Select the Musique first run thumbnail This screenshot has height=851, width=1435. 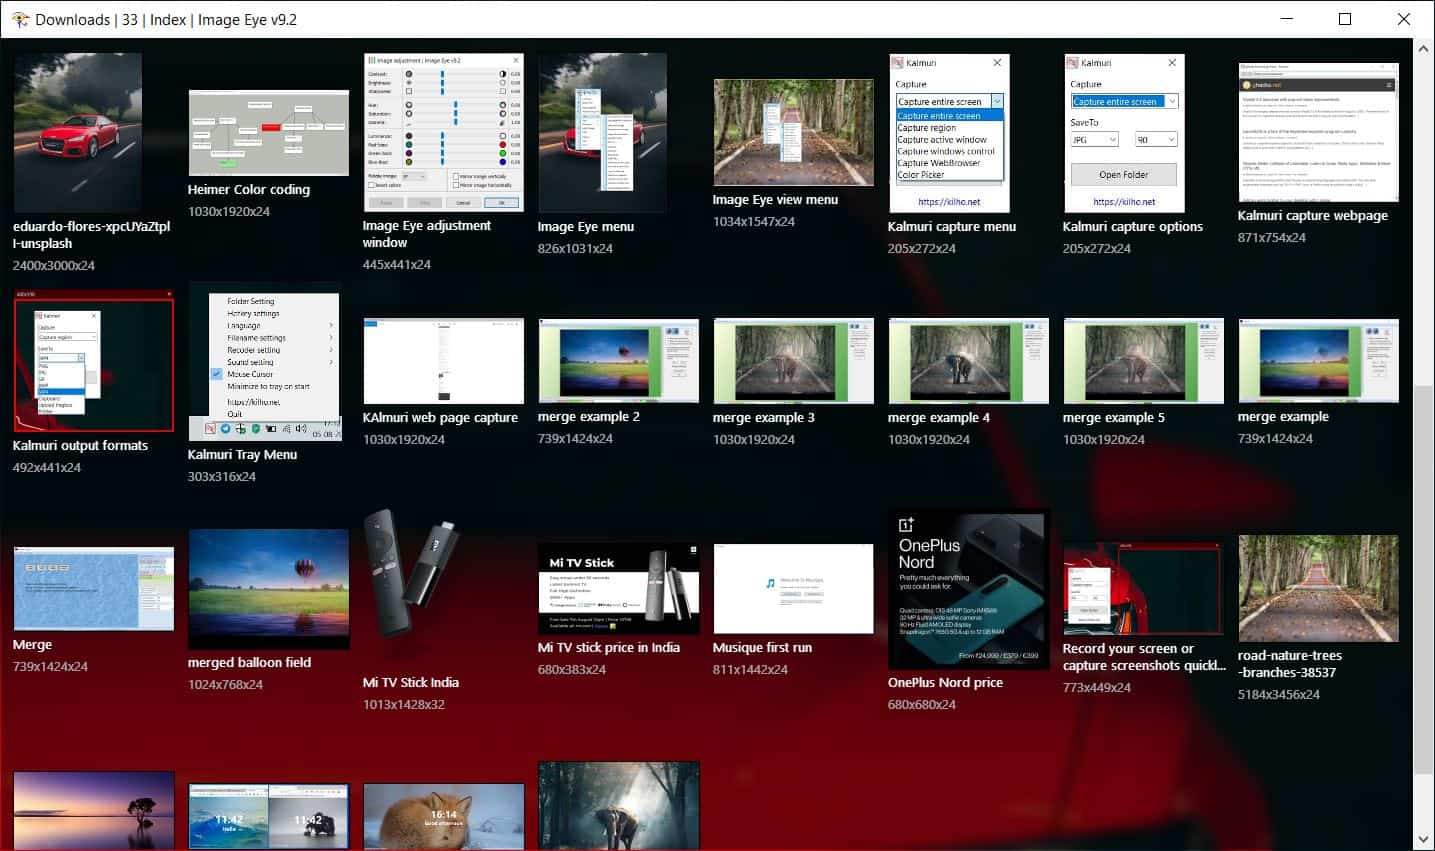pos(793,589)
